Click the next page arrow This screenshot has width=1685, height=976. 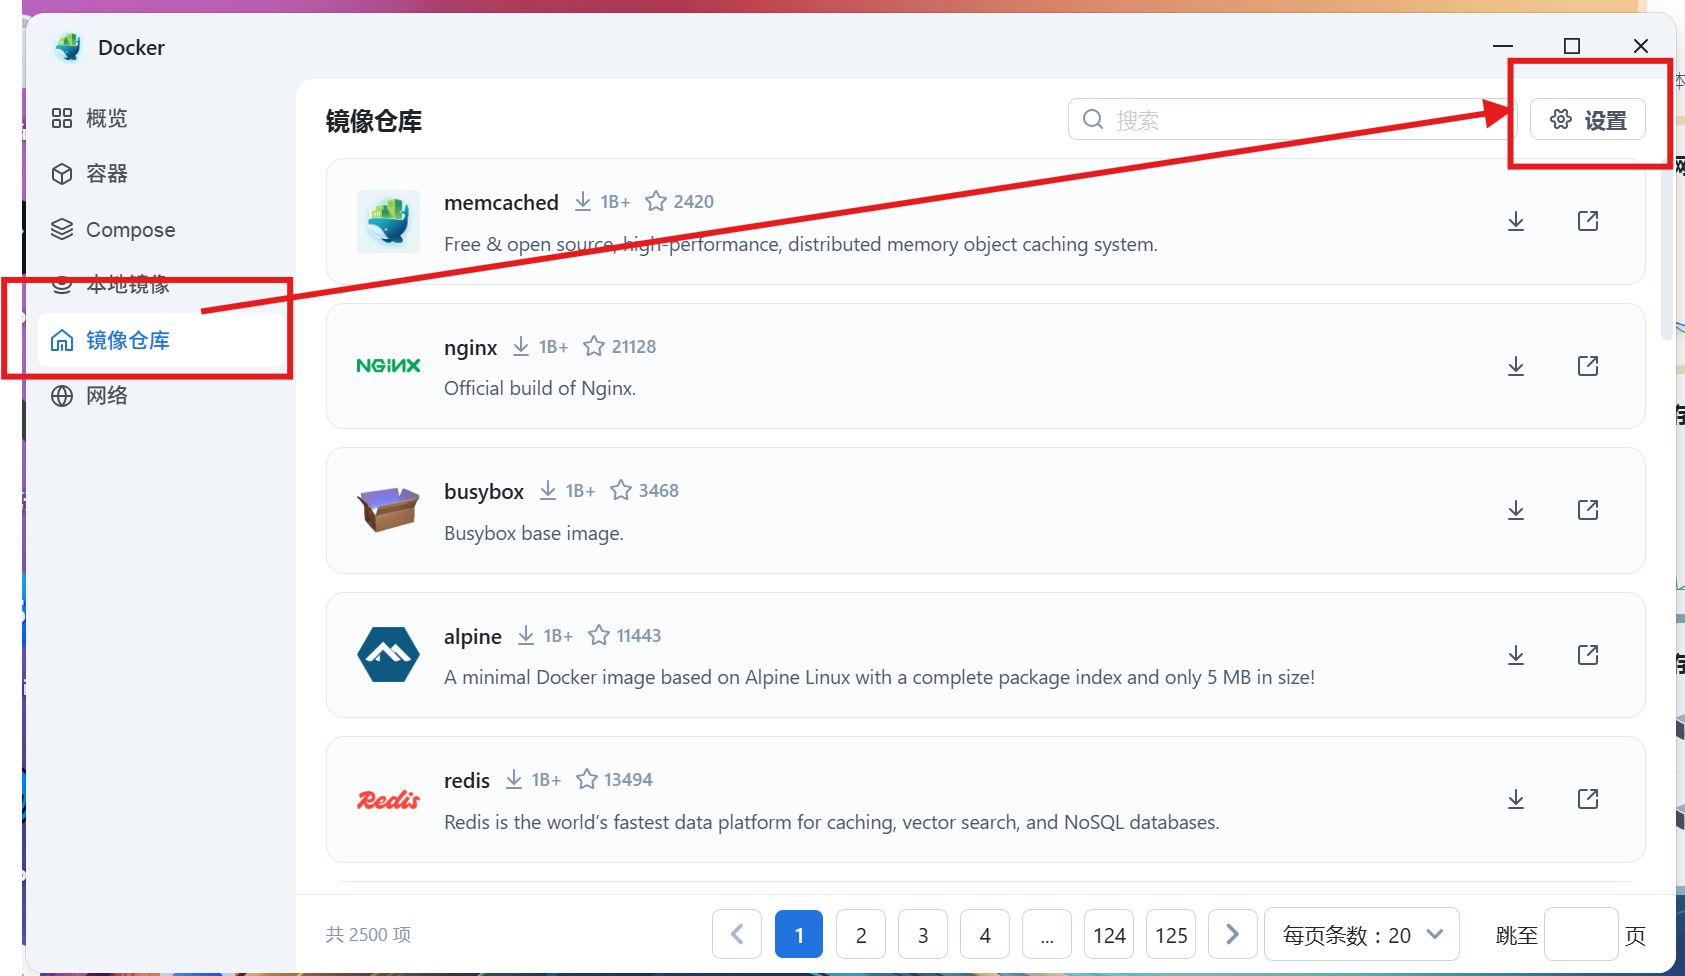pyautogui.click(x=1232, y=934)
